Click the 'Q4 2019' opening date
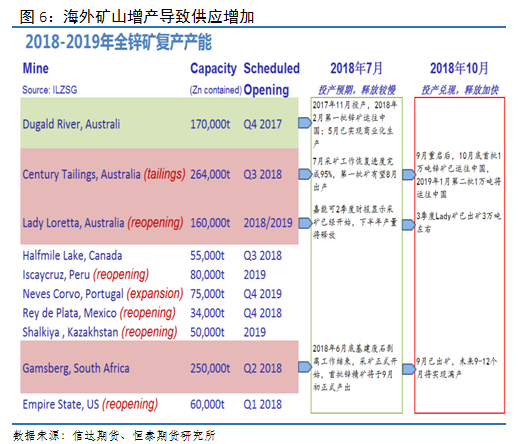 [x=263, y=294]
